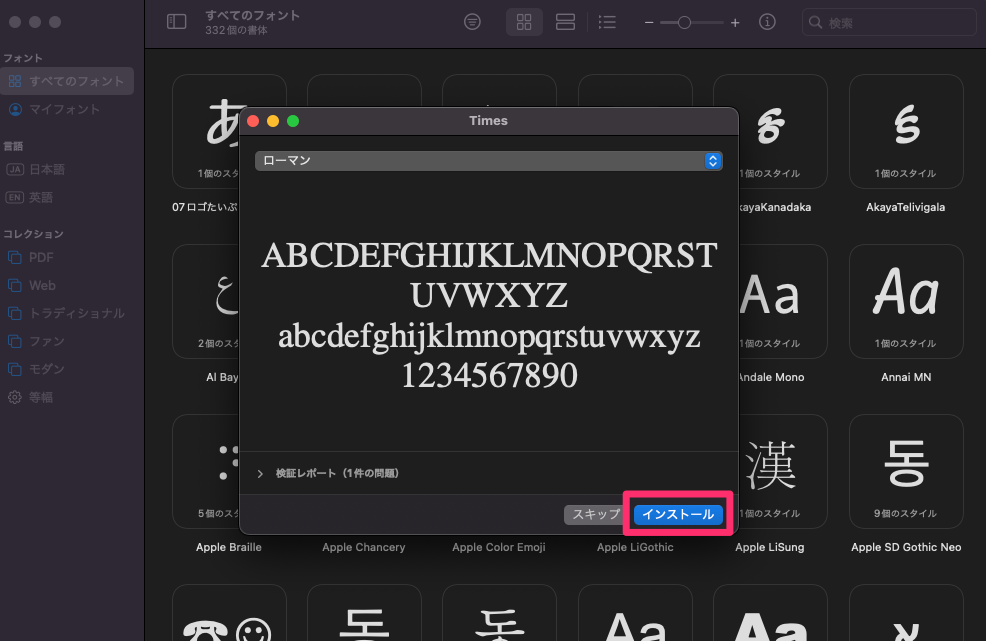Open the ローマン style dropdown
The image size is (986, 641).
click(488, 161)
